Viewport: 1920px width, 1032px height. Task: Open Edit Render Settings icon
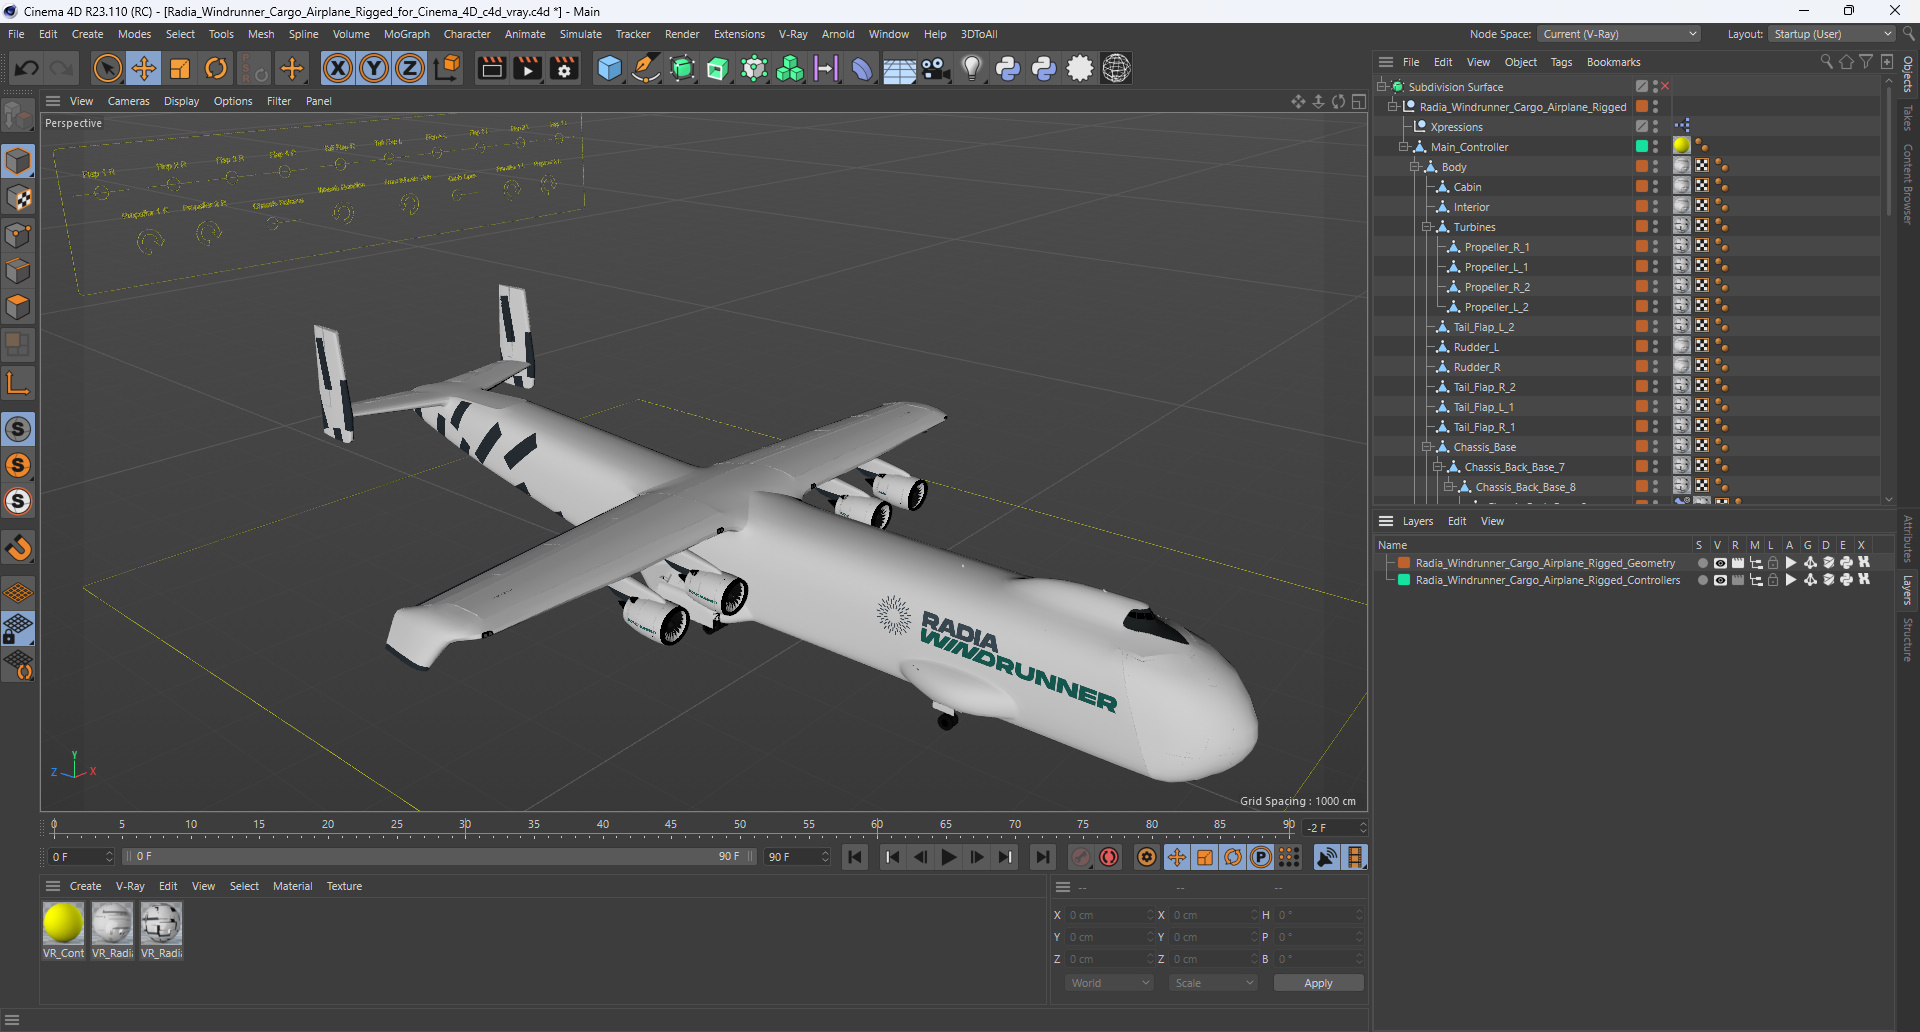pos(565,68)
